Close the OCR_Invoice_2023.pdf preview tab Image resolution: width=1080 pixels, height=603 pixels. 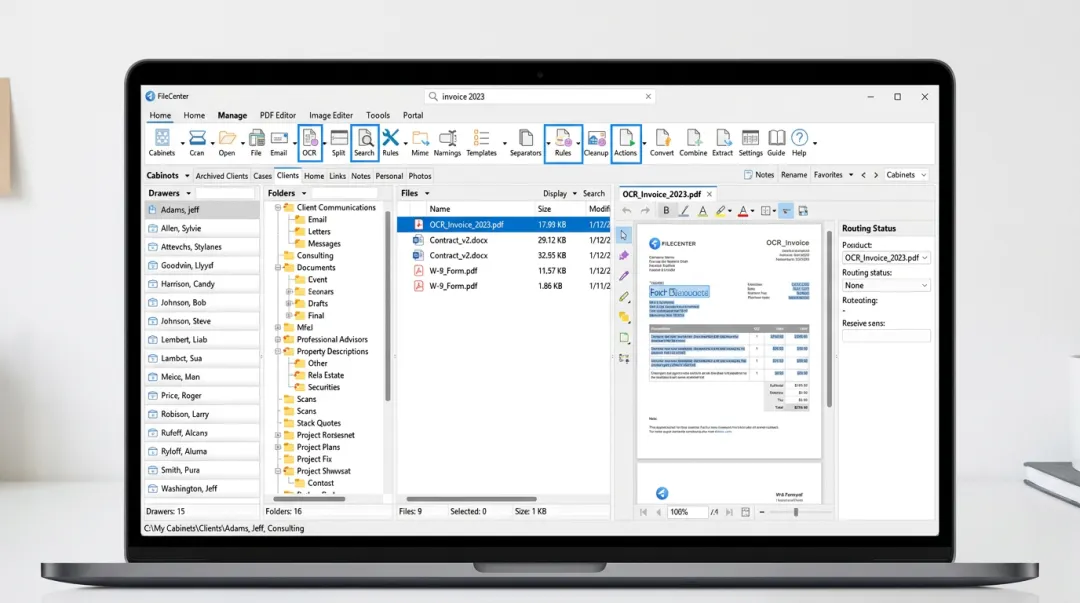[x=709, y=194]
